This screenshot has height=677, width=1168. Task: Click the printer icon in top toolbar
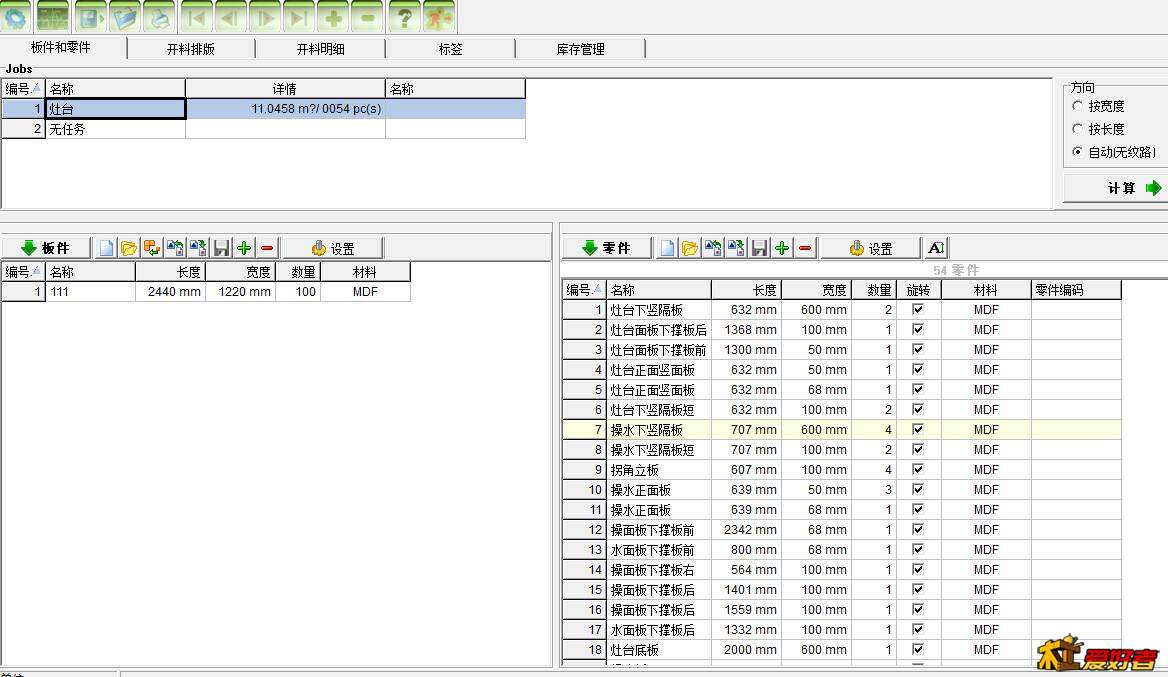click(x=158, y=17)
